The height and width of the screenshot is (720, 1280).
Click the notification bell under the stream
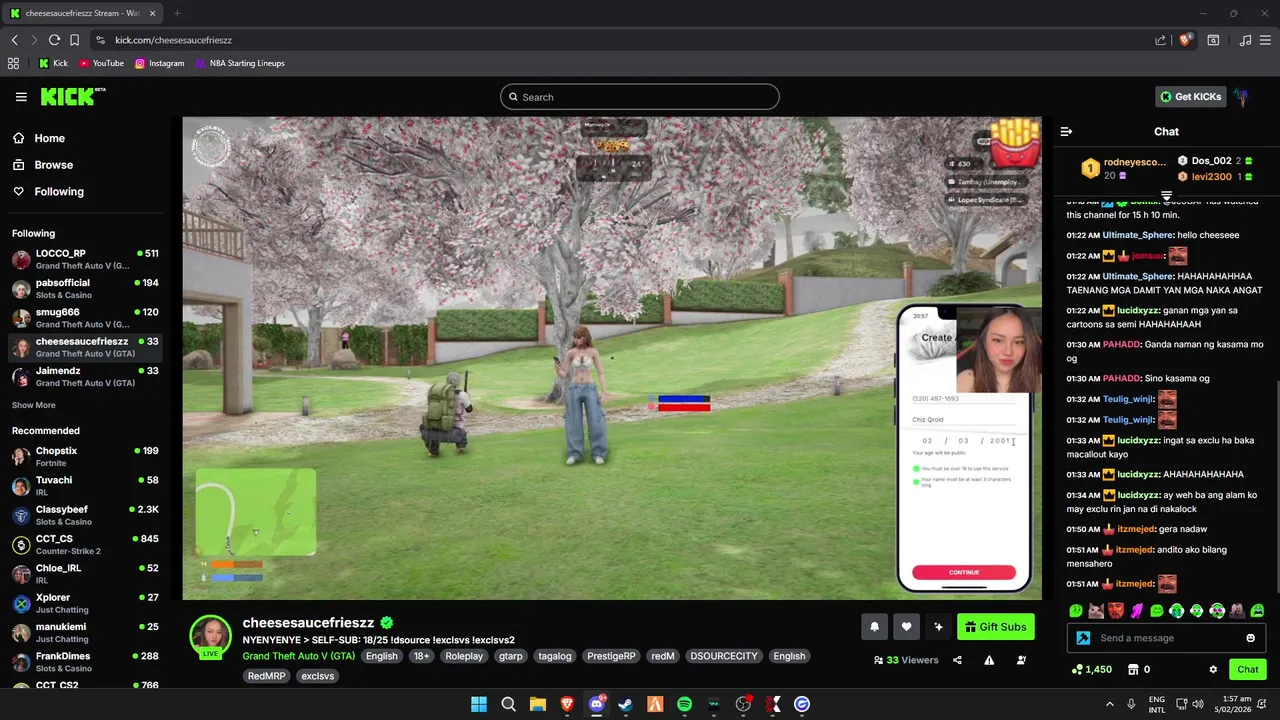874,627
